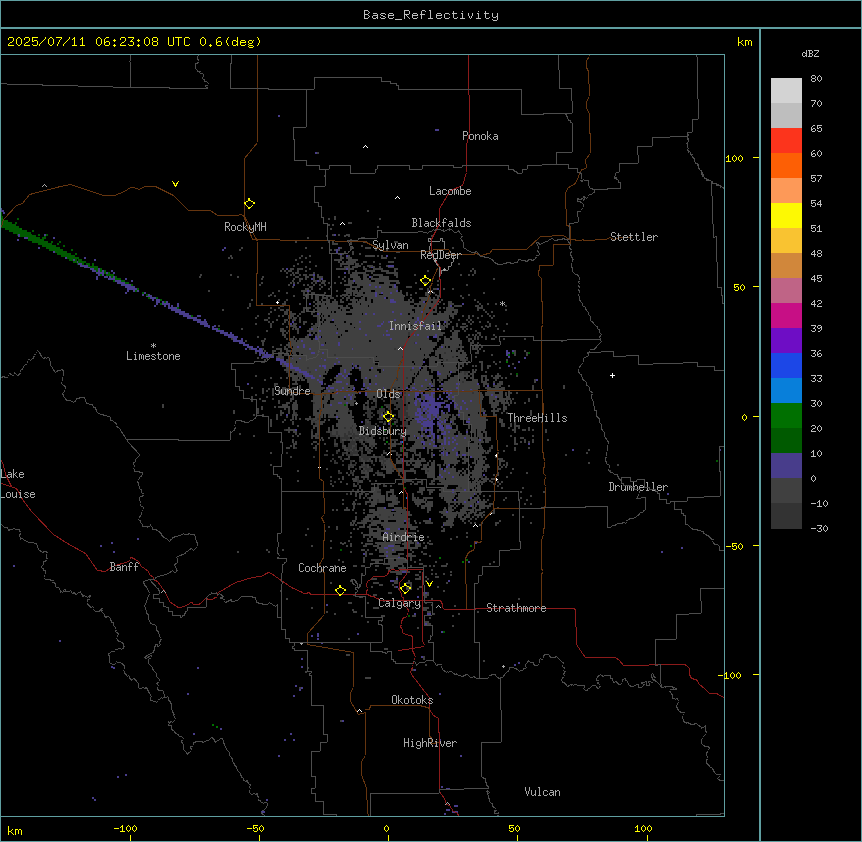Click the Lacombe city label
The height and width of the screenshot is (842, 862).
click(450, 191)
